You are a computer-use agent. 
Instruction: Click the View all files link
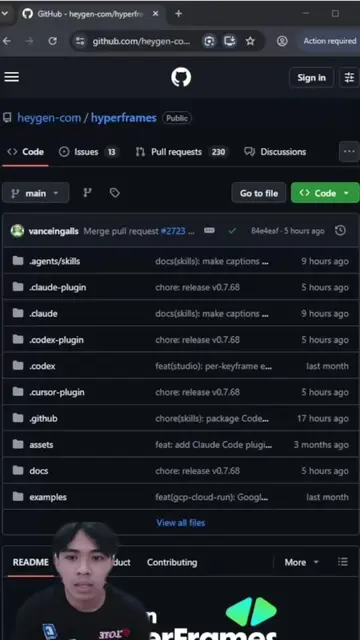(181, 523)
